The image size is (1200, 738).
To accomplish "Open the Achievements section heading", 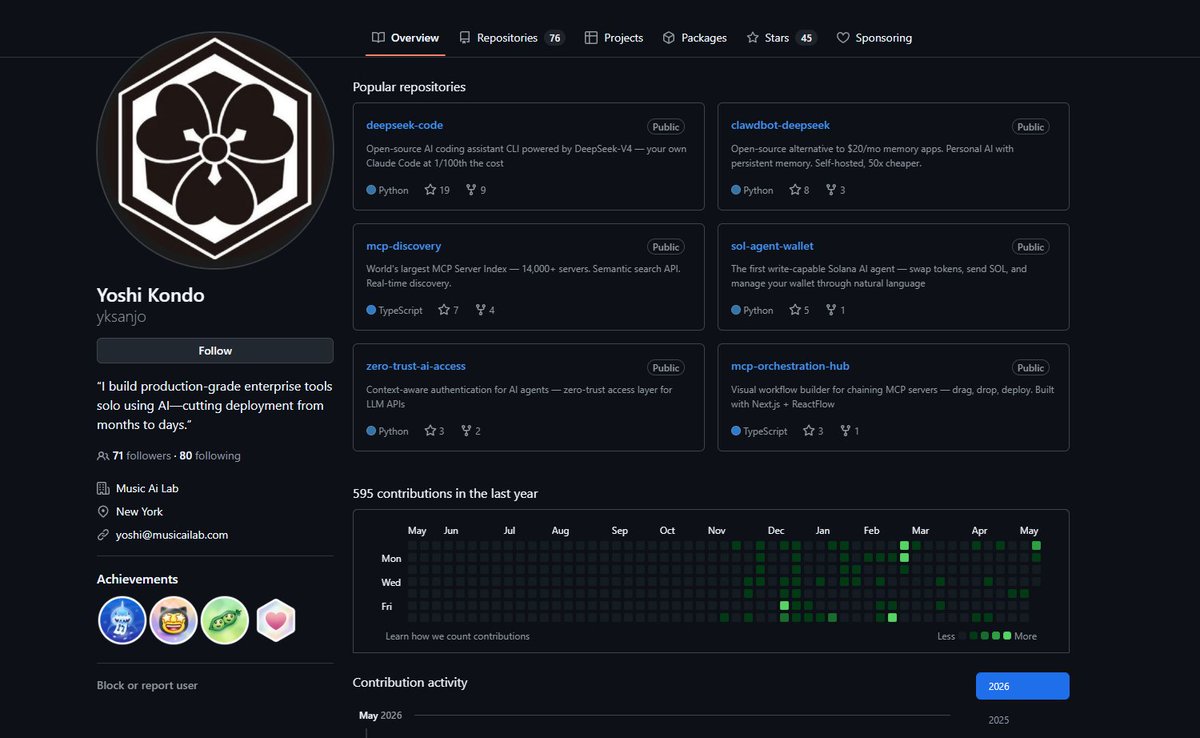I will click(x=137, y=579).
